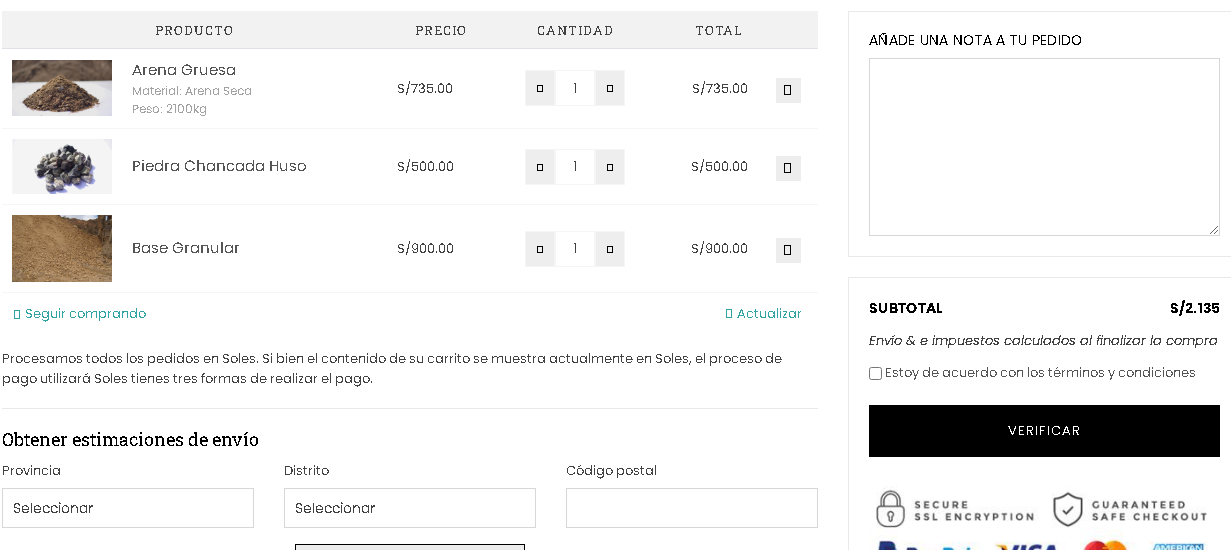Focus the order note text area
The image size is (1231, 550).
pyautogui.click(x=1044, y=147)
